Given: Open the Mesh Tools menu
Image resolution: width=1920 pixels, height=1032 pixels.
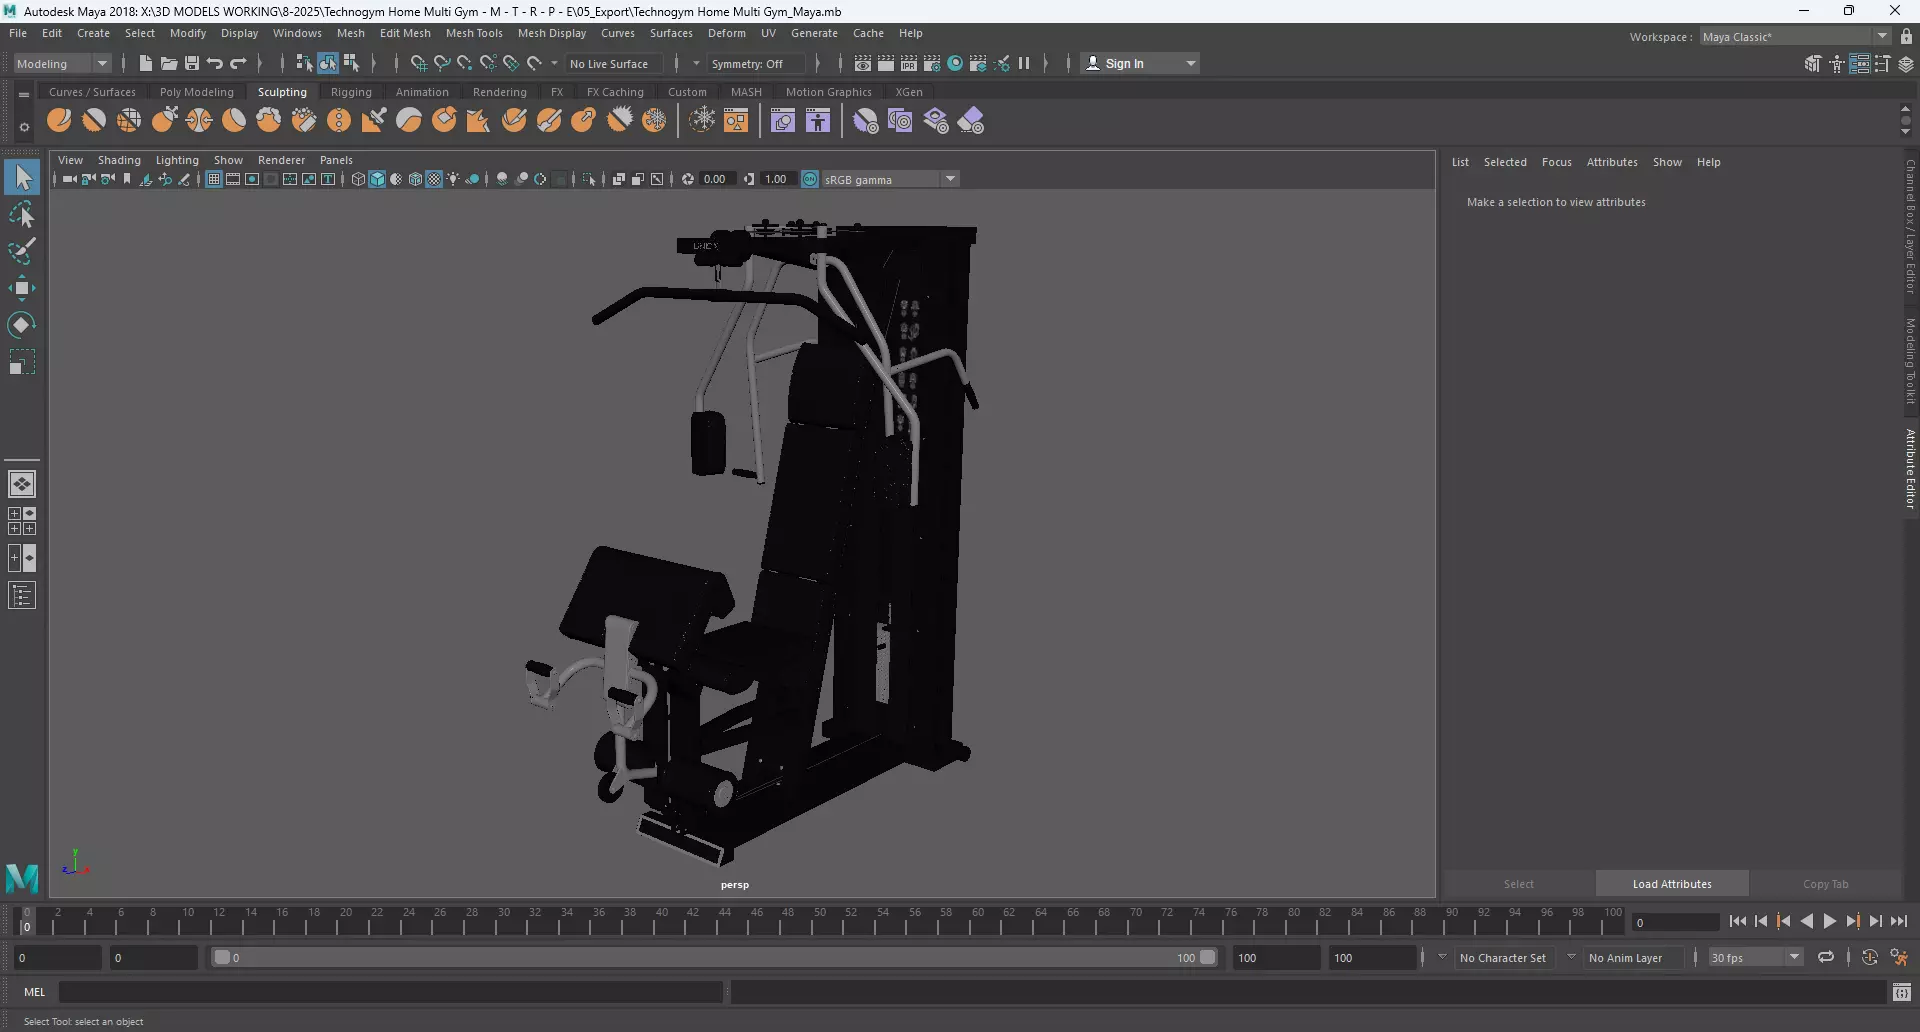Looking at the screenshot, I should point(474,33).
